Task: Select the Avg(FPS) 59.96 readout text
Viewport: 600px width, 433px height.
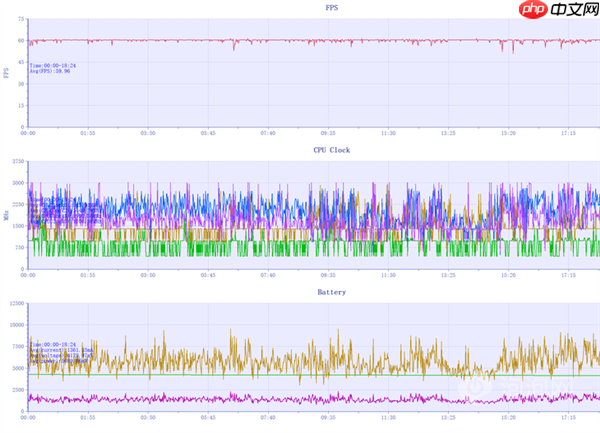Action: 52,72
